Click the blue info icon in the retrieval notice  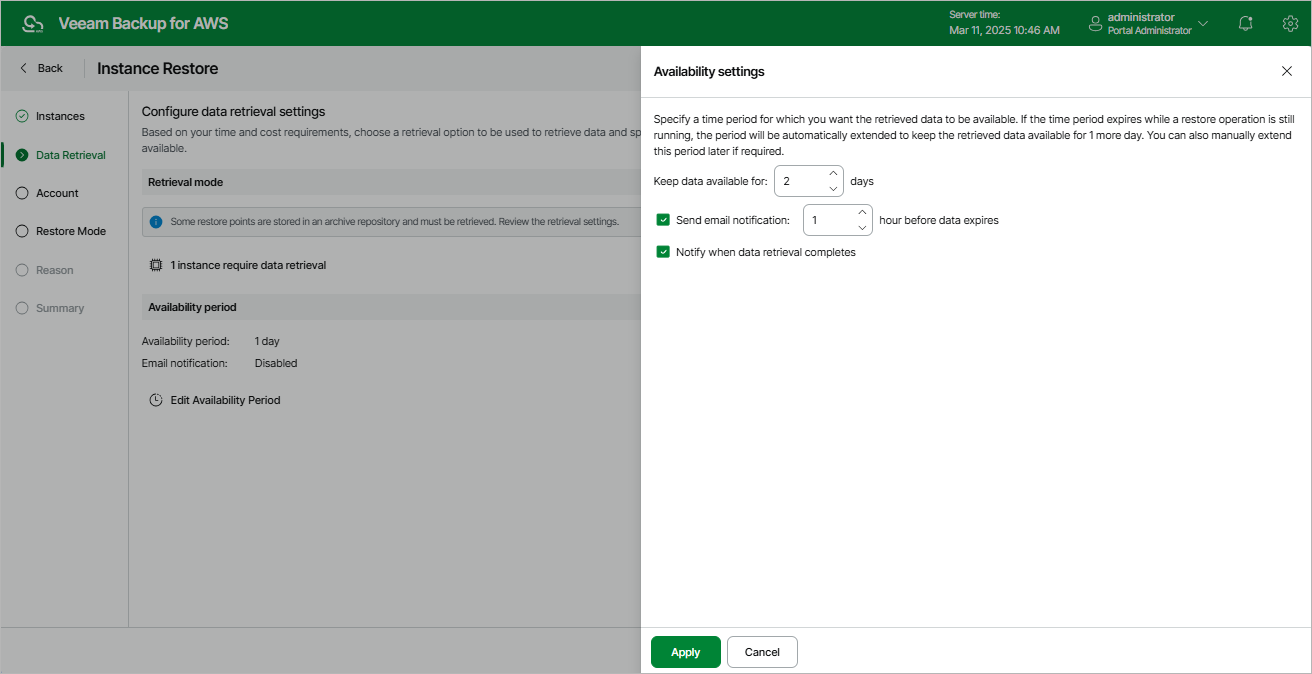[x=156, y=221]
